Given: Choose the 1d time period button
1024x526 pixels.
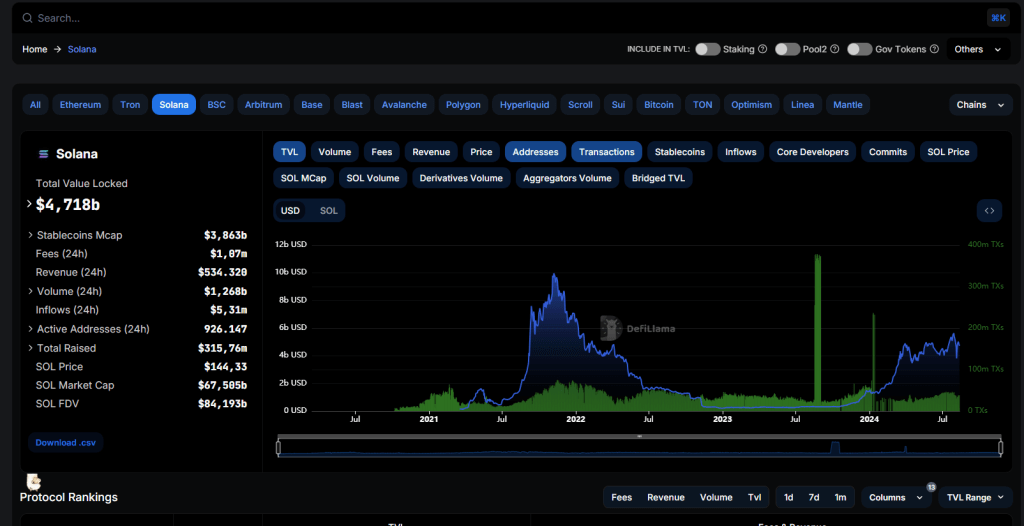Looking at the screenshot, I should point(788,497).
